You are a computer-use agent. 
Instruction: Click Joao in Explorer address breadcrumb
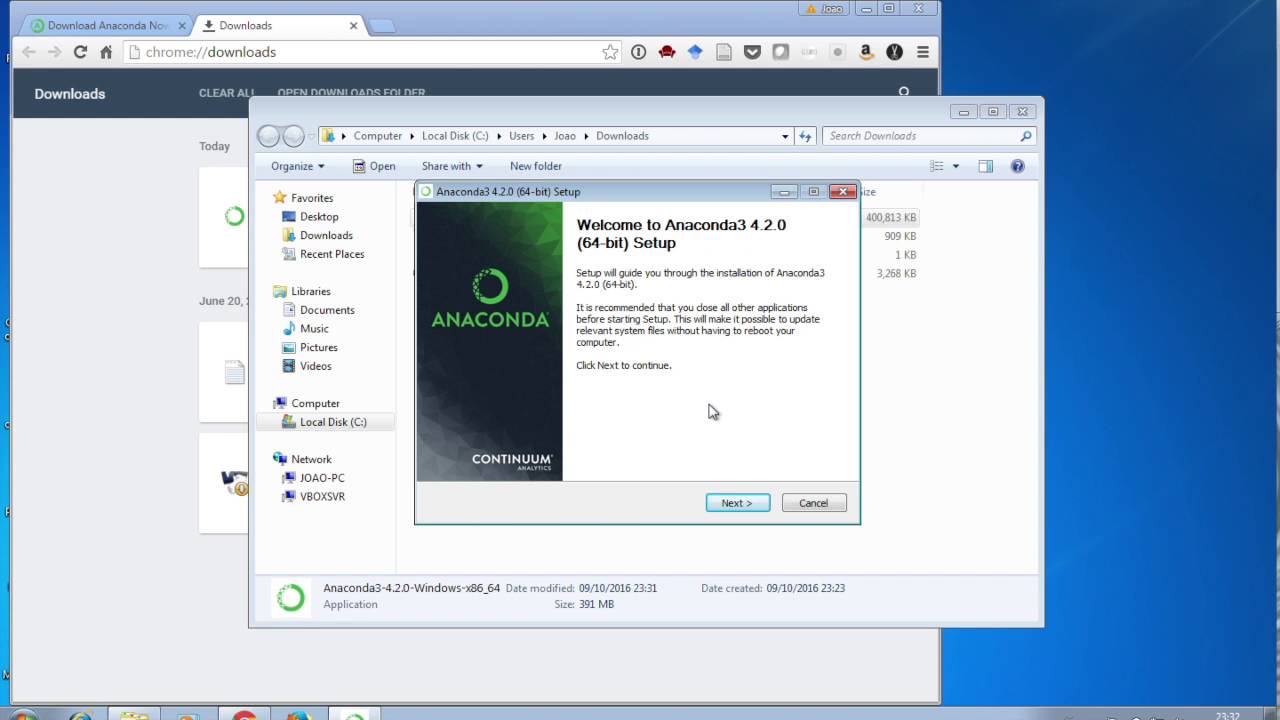coord(565,136)
